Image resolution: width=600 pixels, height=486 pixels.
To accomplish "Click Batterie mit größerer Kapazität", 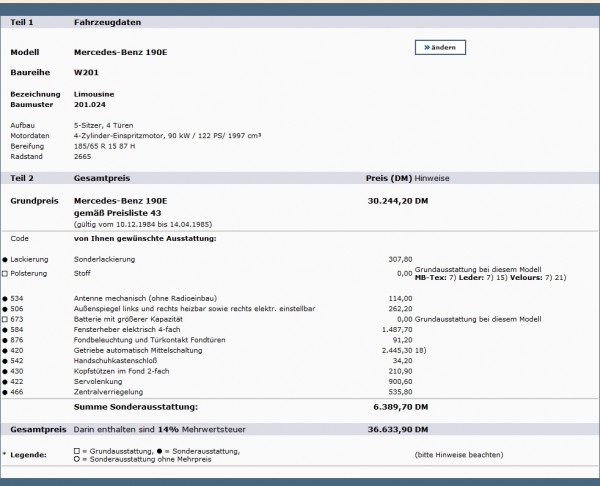I will pos(128,319).
